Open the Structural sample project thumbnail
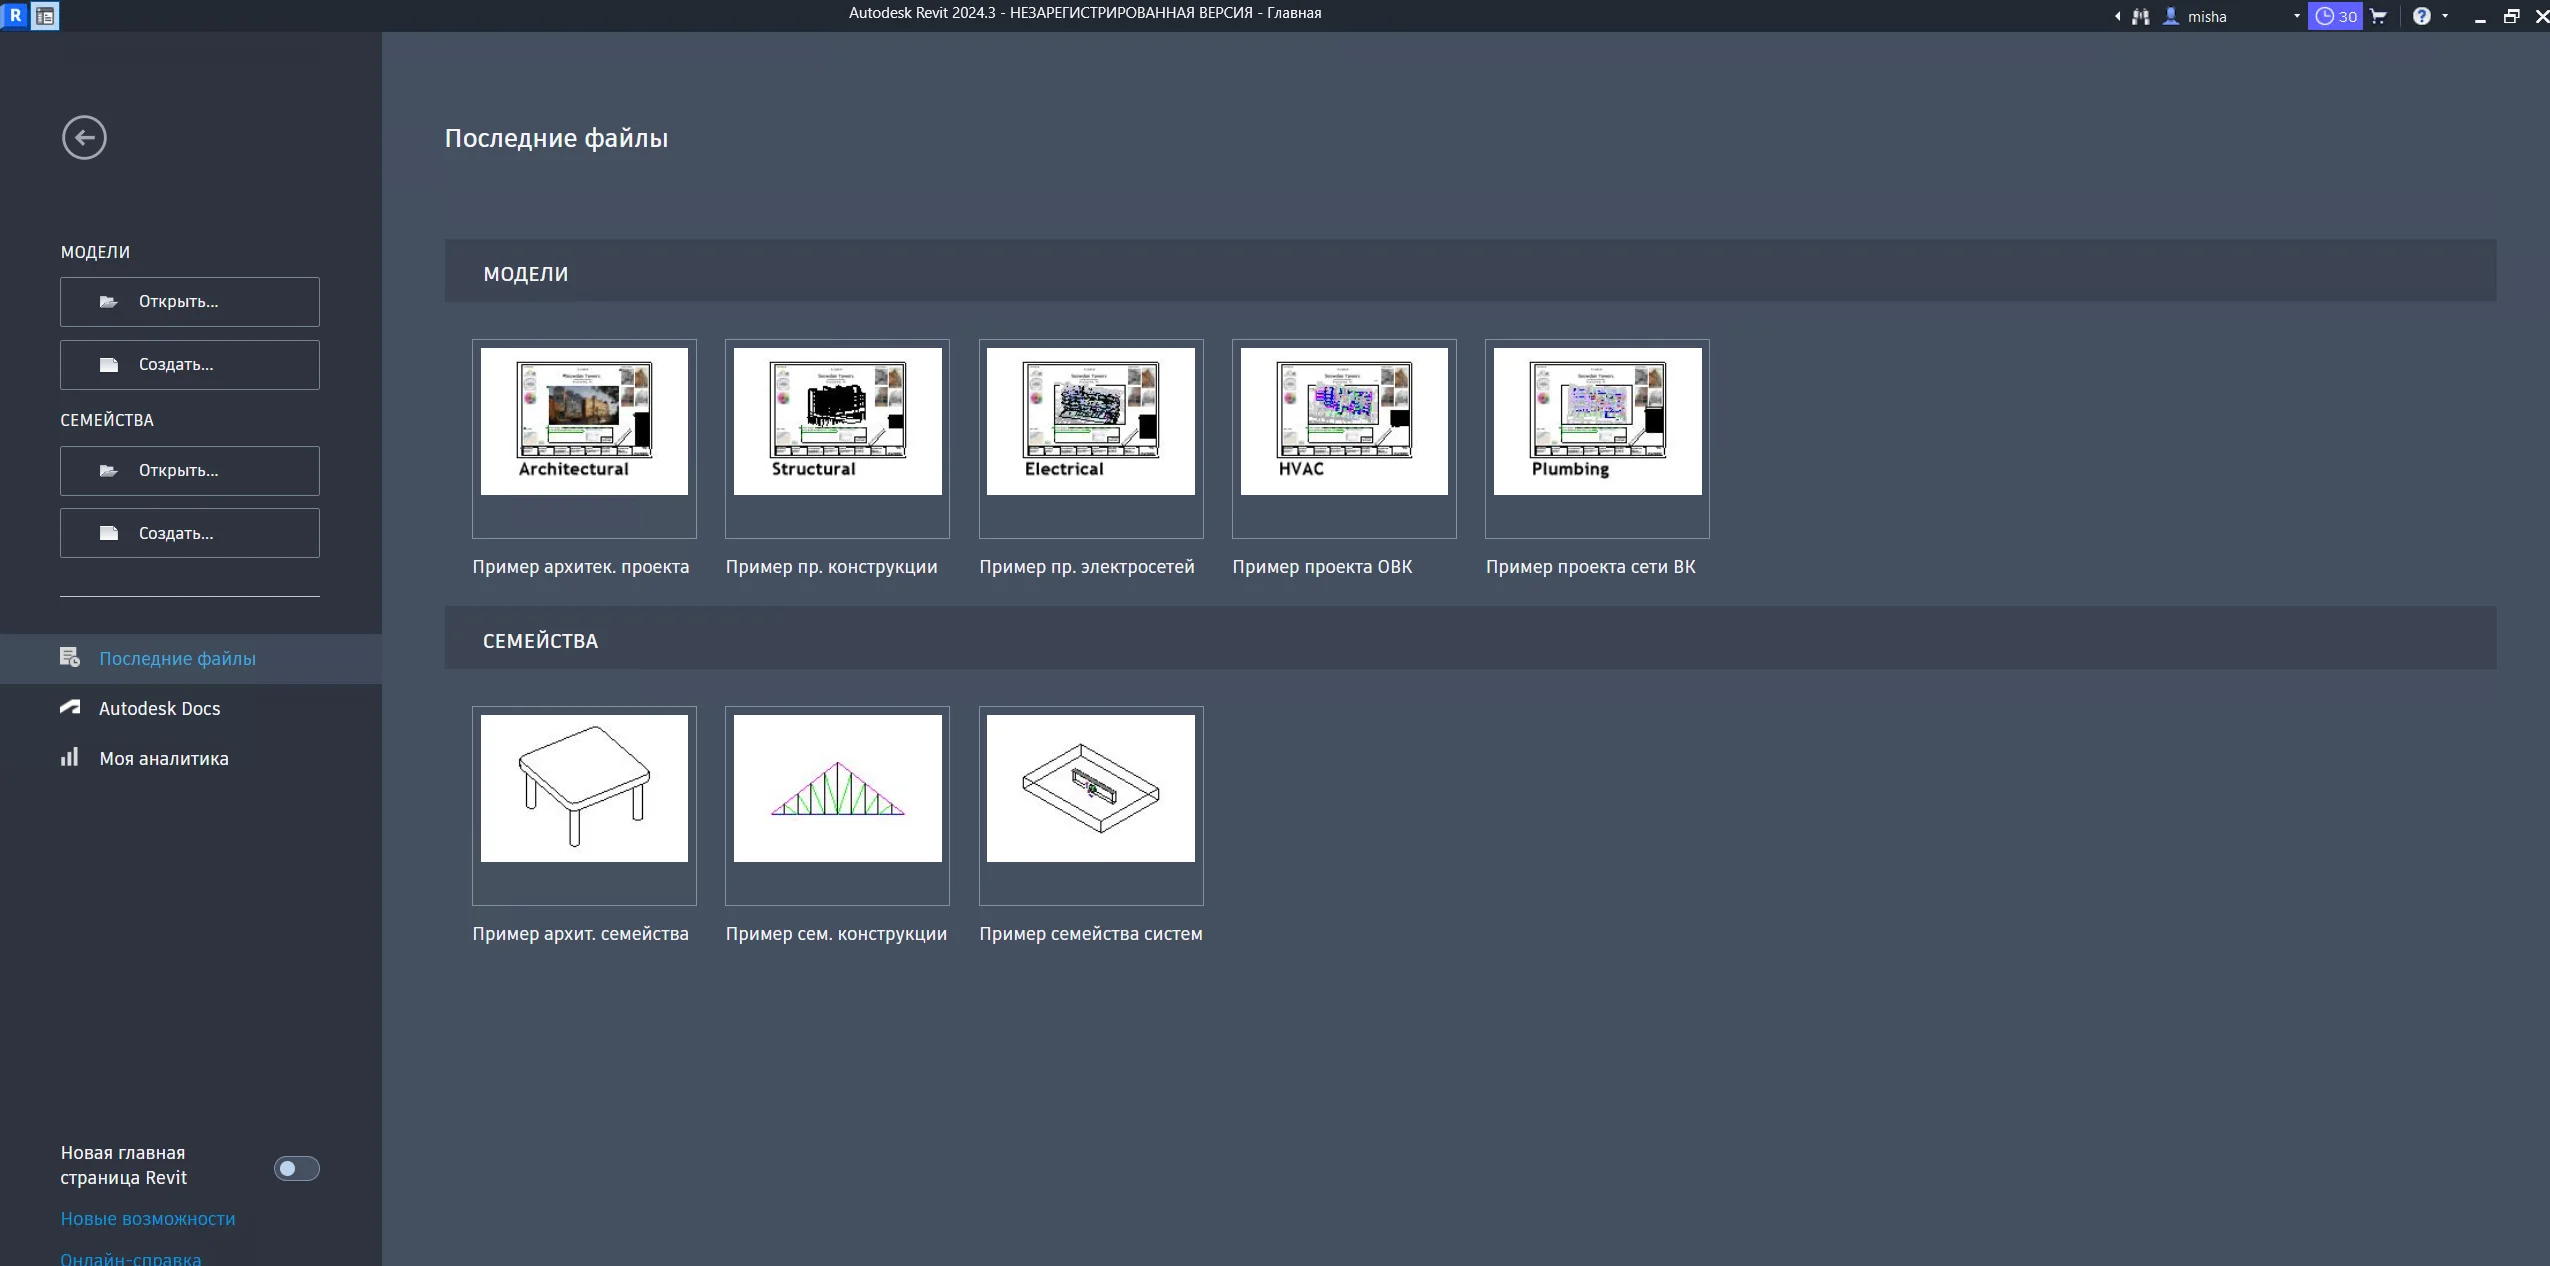This screenshot has width=2550, height=1266. pos(837,422)
